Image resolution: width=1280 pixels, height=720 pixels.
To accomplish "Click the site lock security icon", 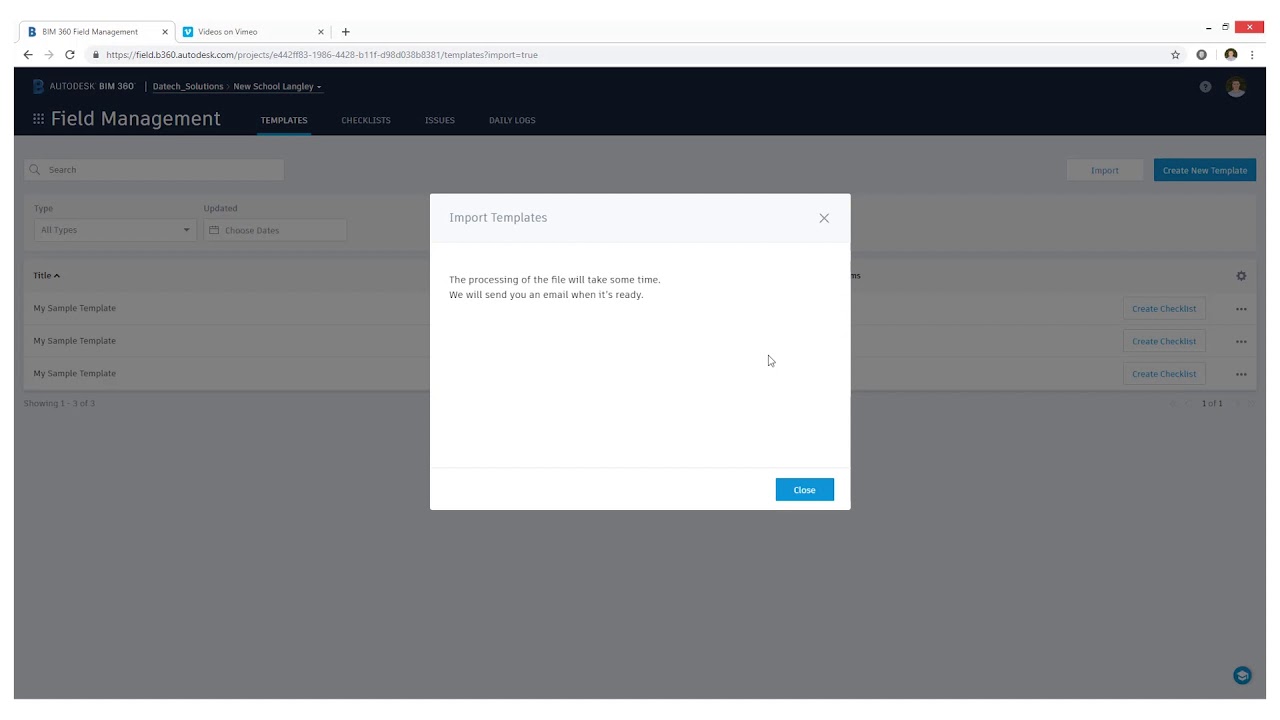I will [96, 55].
